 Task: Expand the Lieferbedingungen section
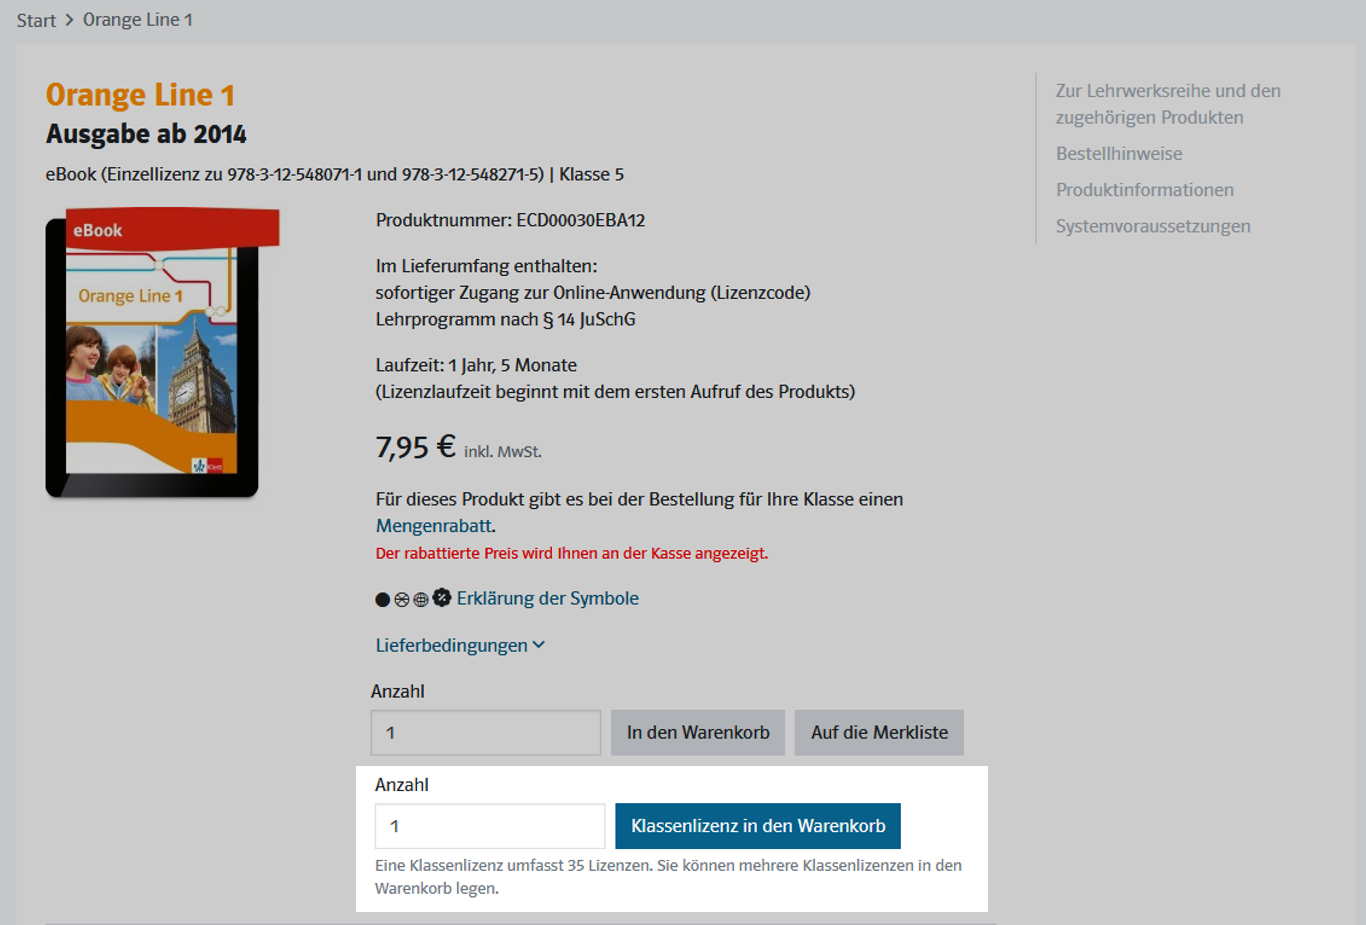pyautogui.click(x=460, y=645)
